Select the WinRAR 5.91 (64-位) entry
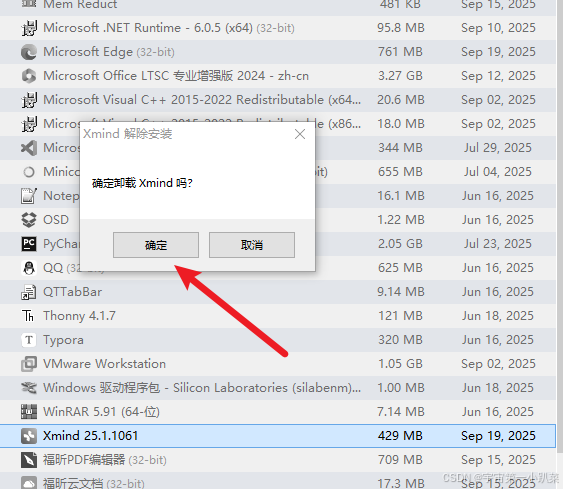This screenshot has height=489, width=563. [x=278, y=412]
